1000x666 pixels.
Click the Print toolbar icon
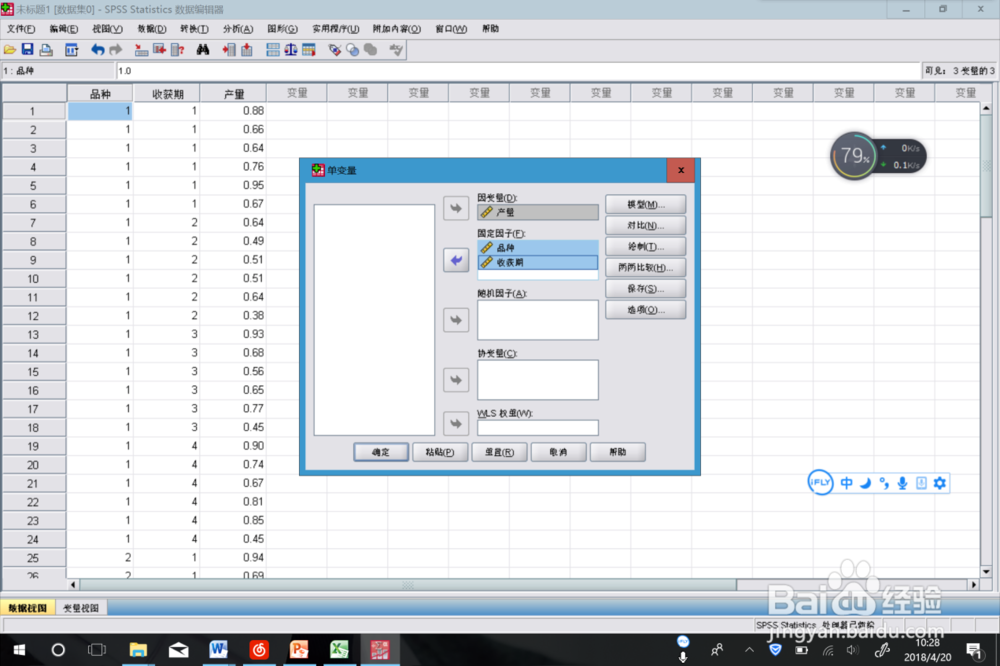coord(46,50)
